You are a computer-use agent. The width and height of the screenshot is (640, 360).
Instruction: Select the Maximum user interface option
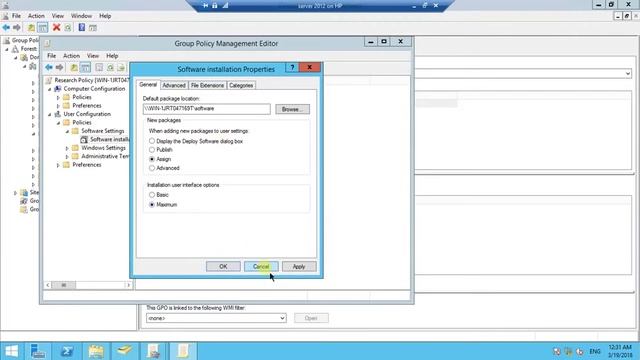(x=152, y=205)
